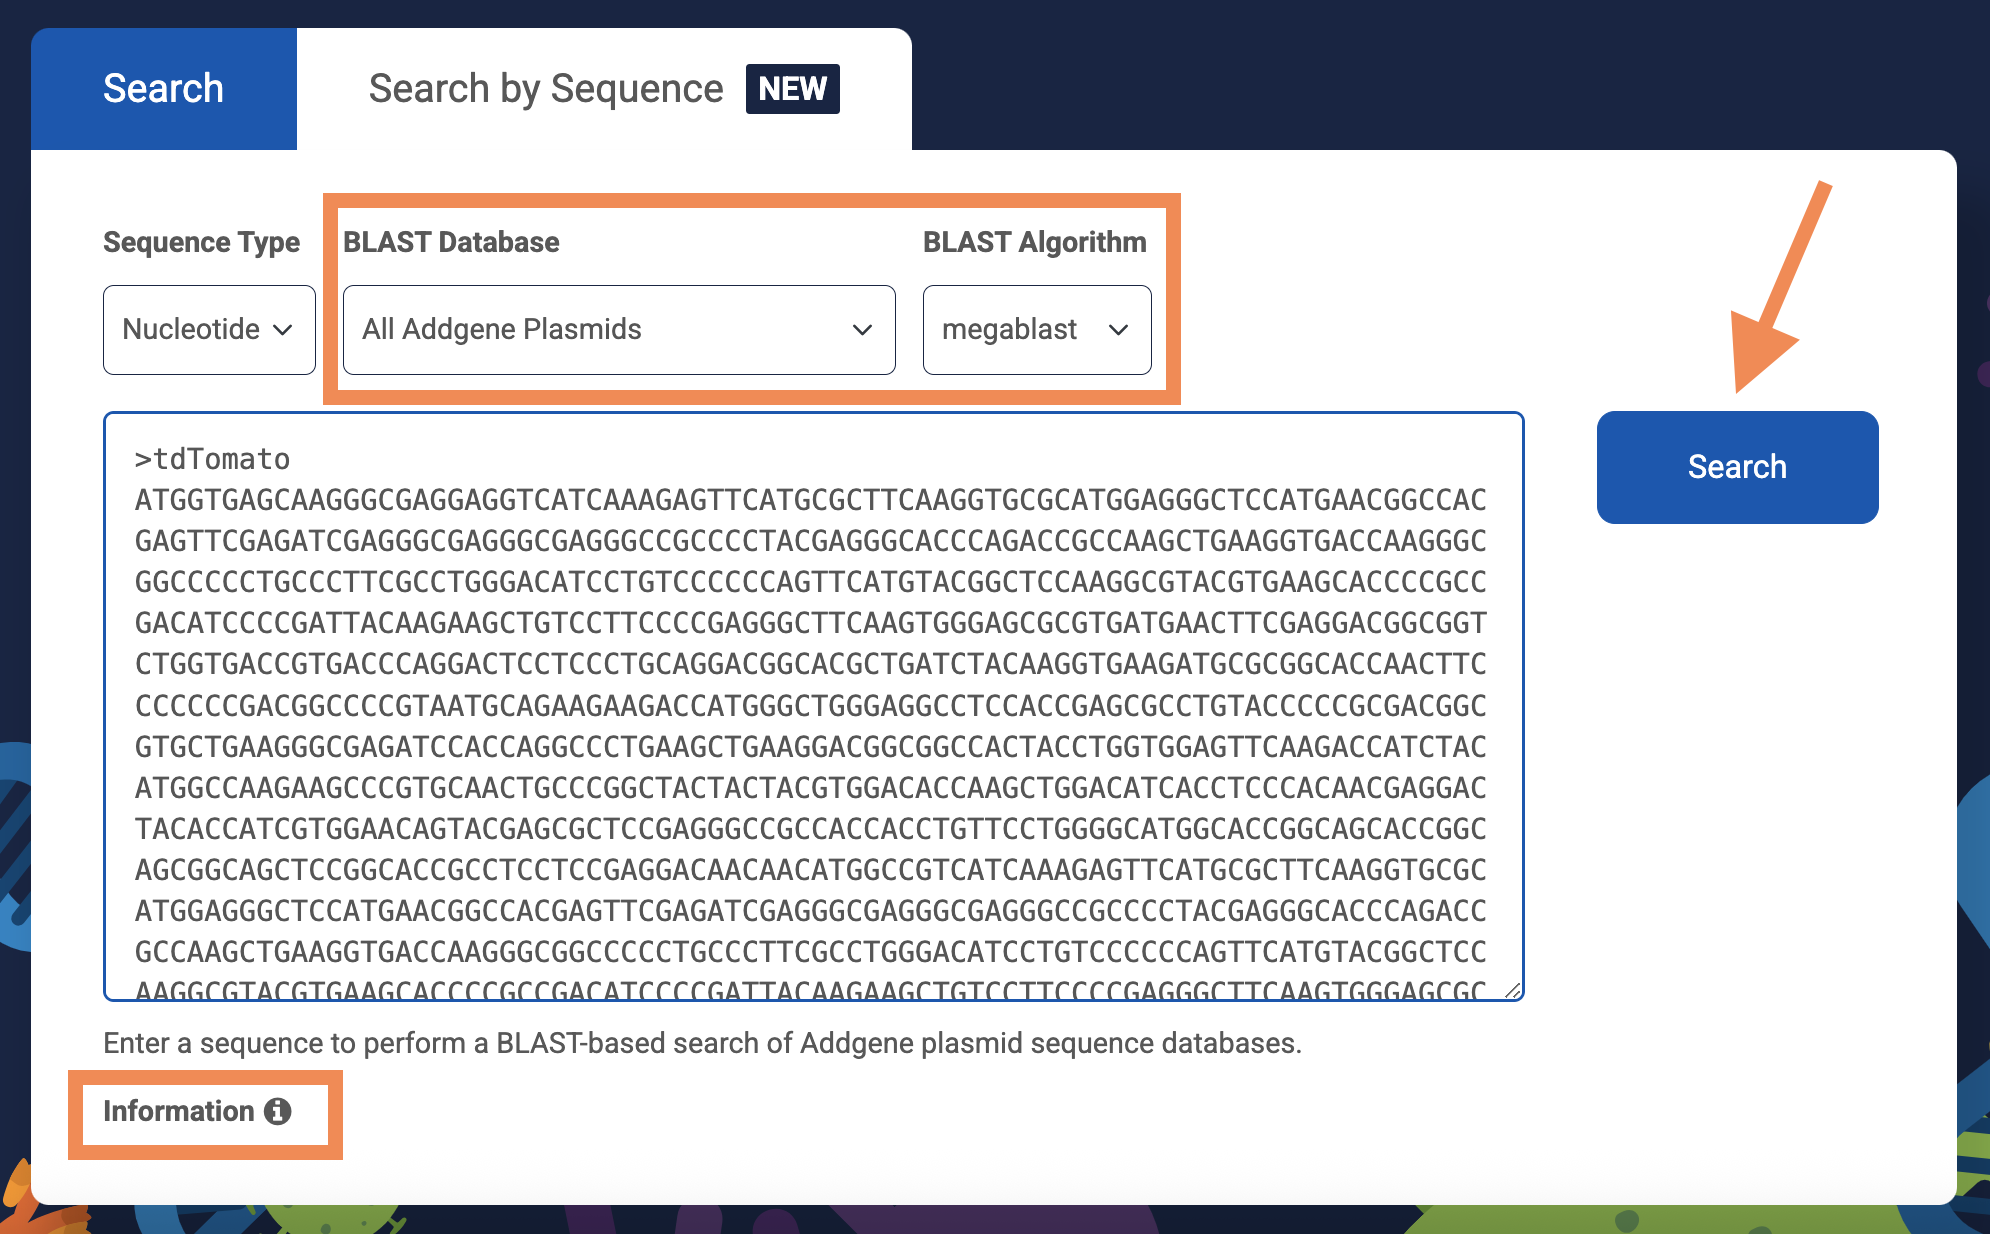1990x1234 pixels.
Task: Expand the All Addgene Plasmids database dropdown
Action: 618,330
